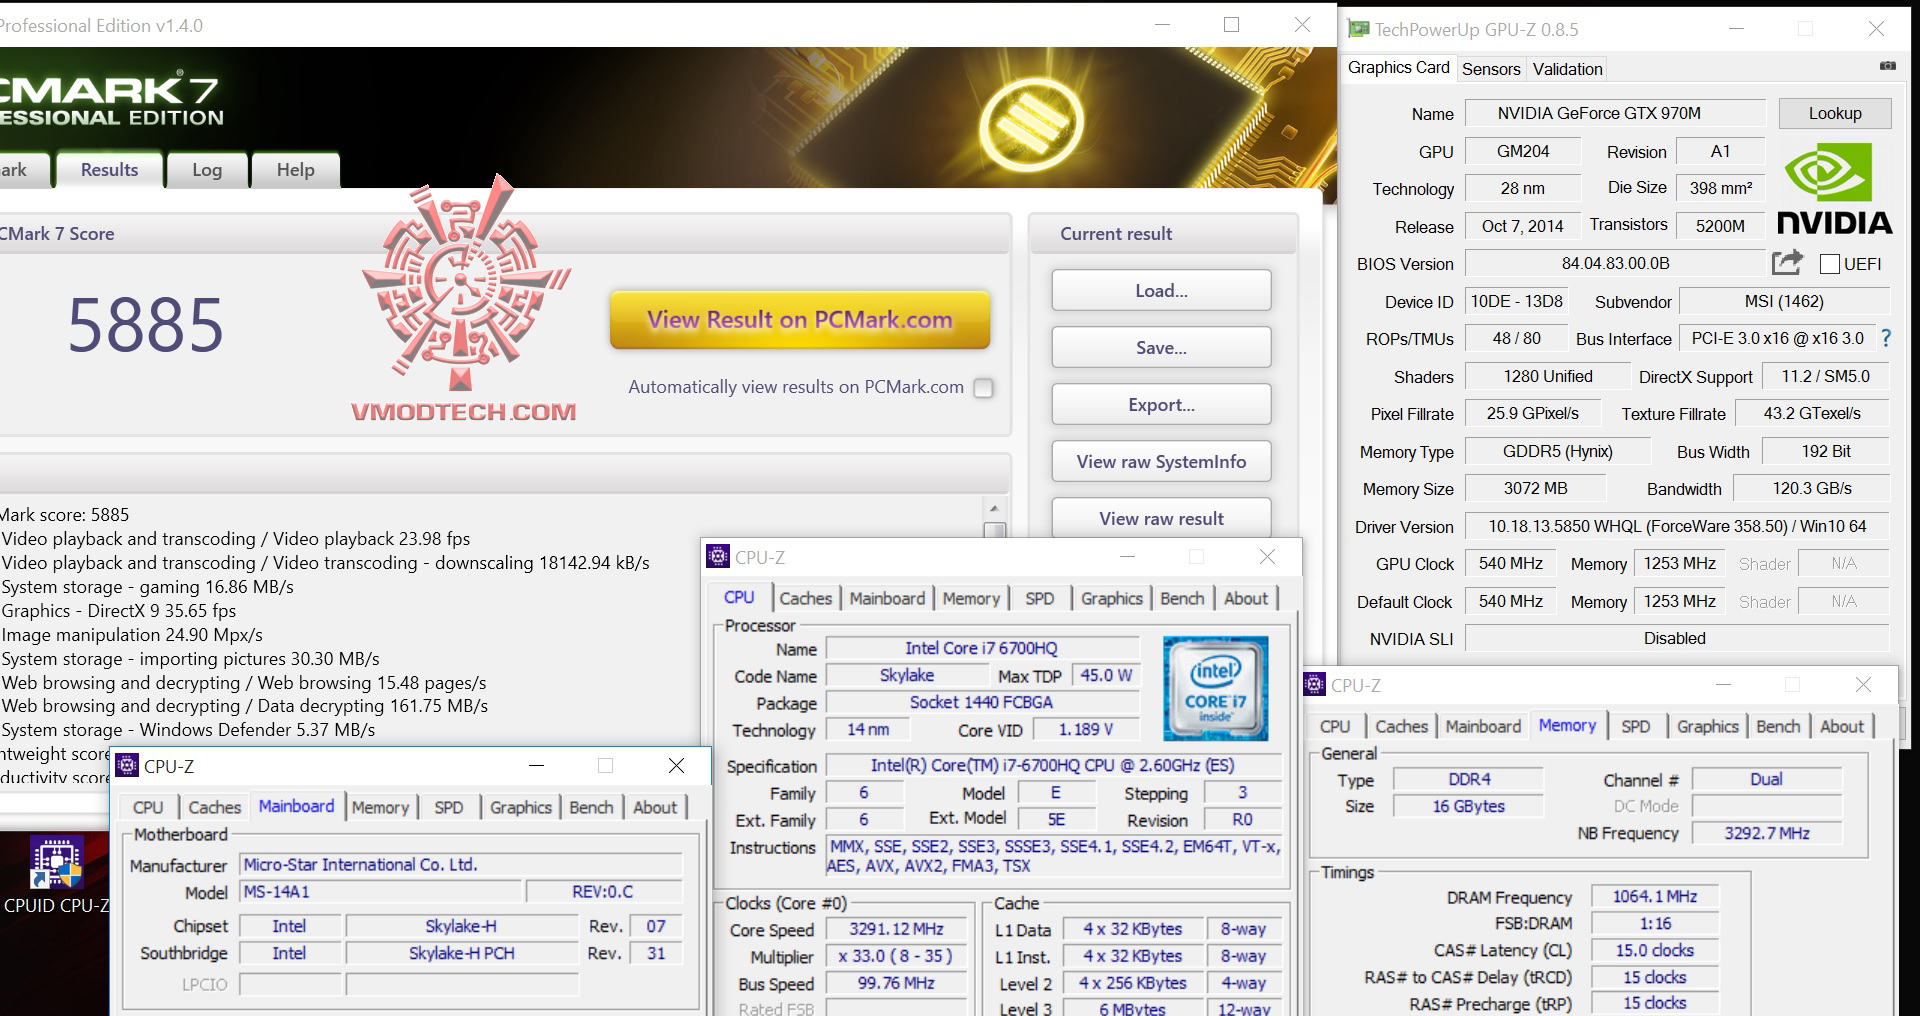Screen dimensions: 1920x1016
Task: Click the GPU-Z Name field NVIDIA GeForce GTX 970M
Action: click(1615, 113)
